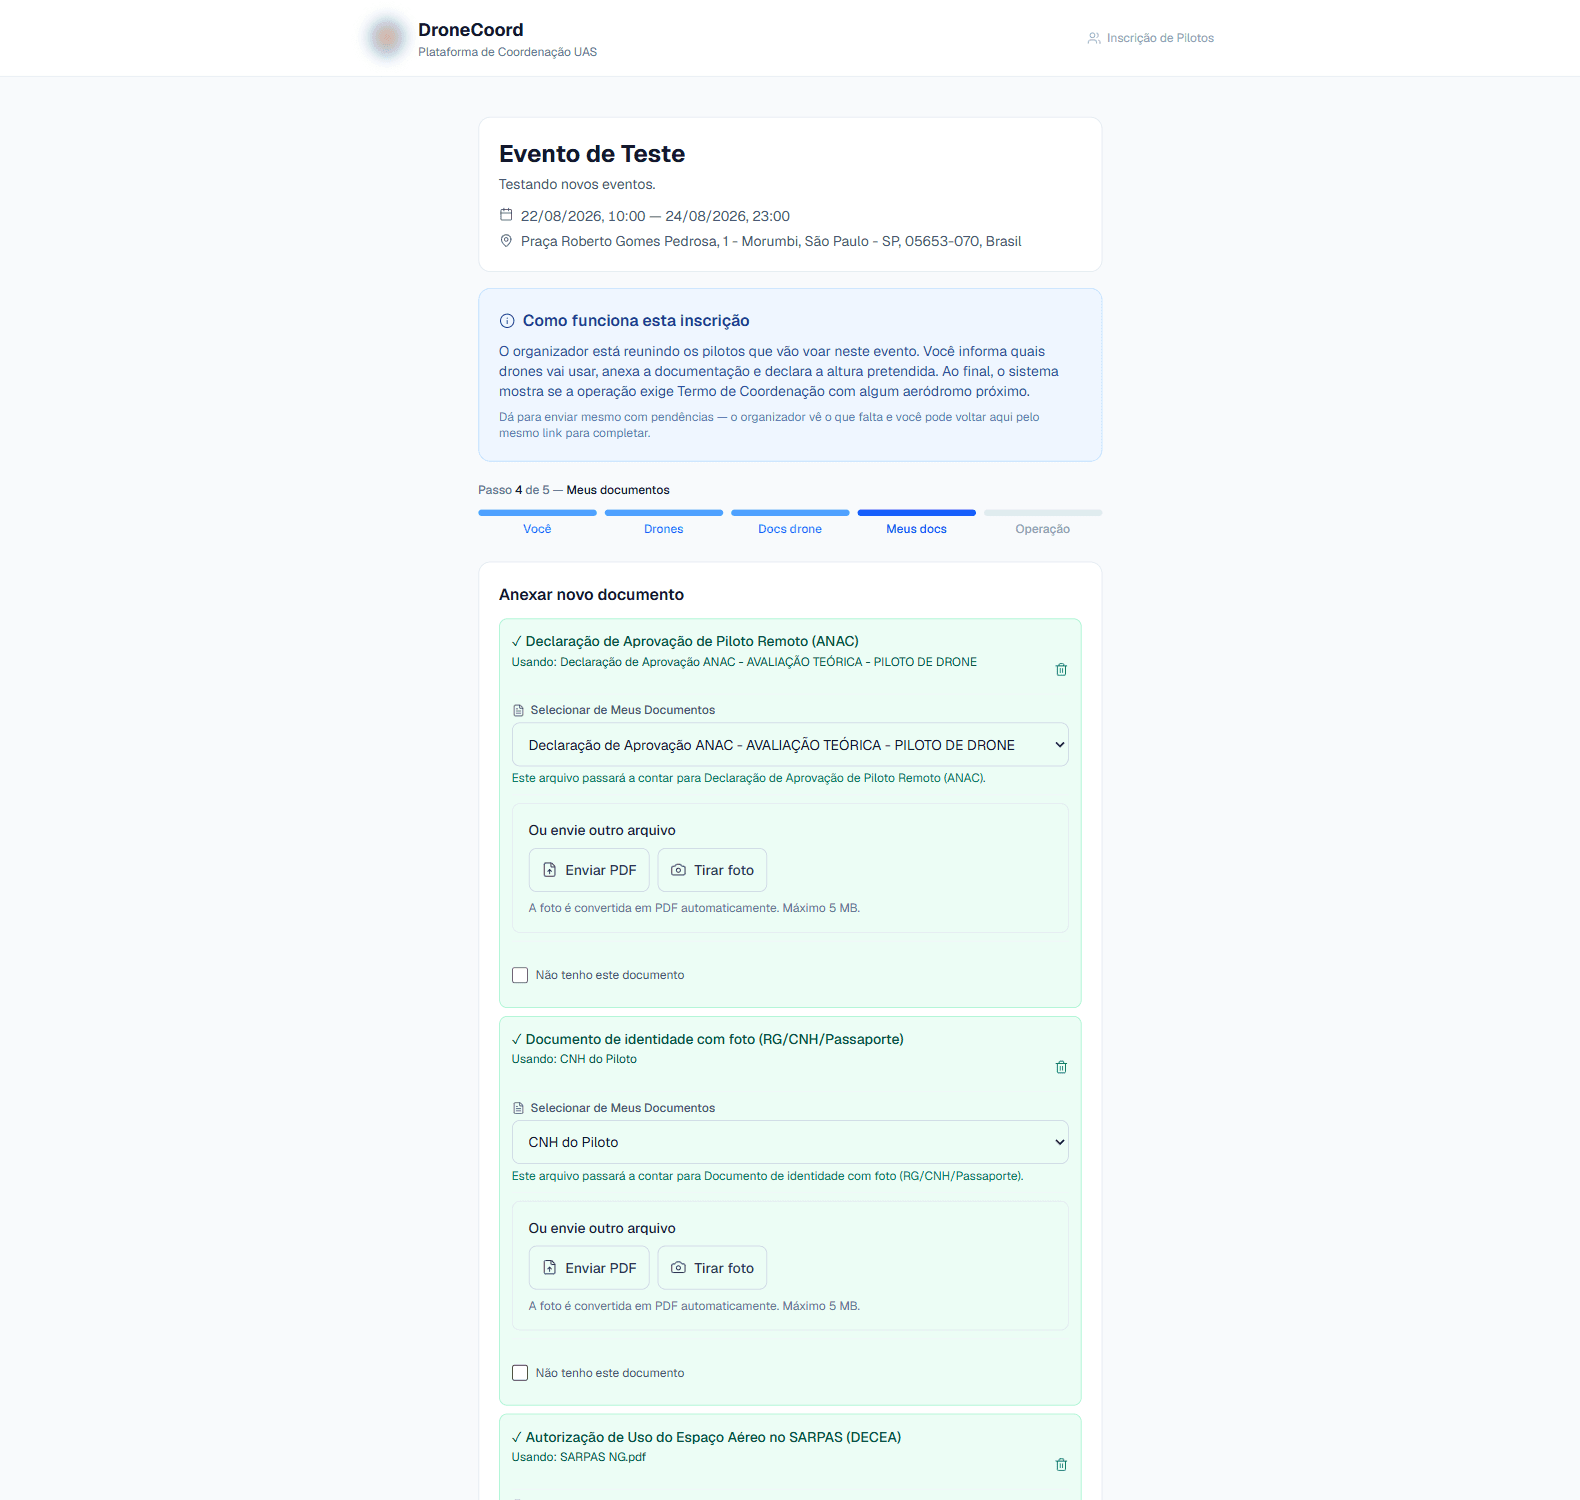Check Não tenho este documento for the identity document

[520, 1373]
